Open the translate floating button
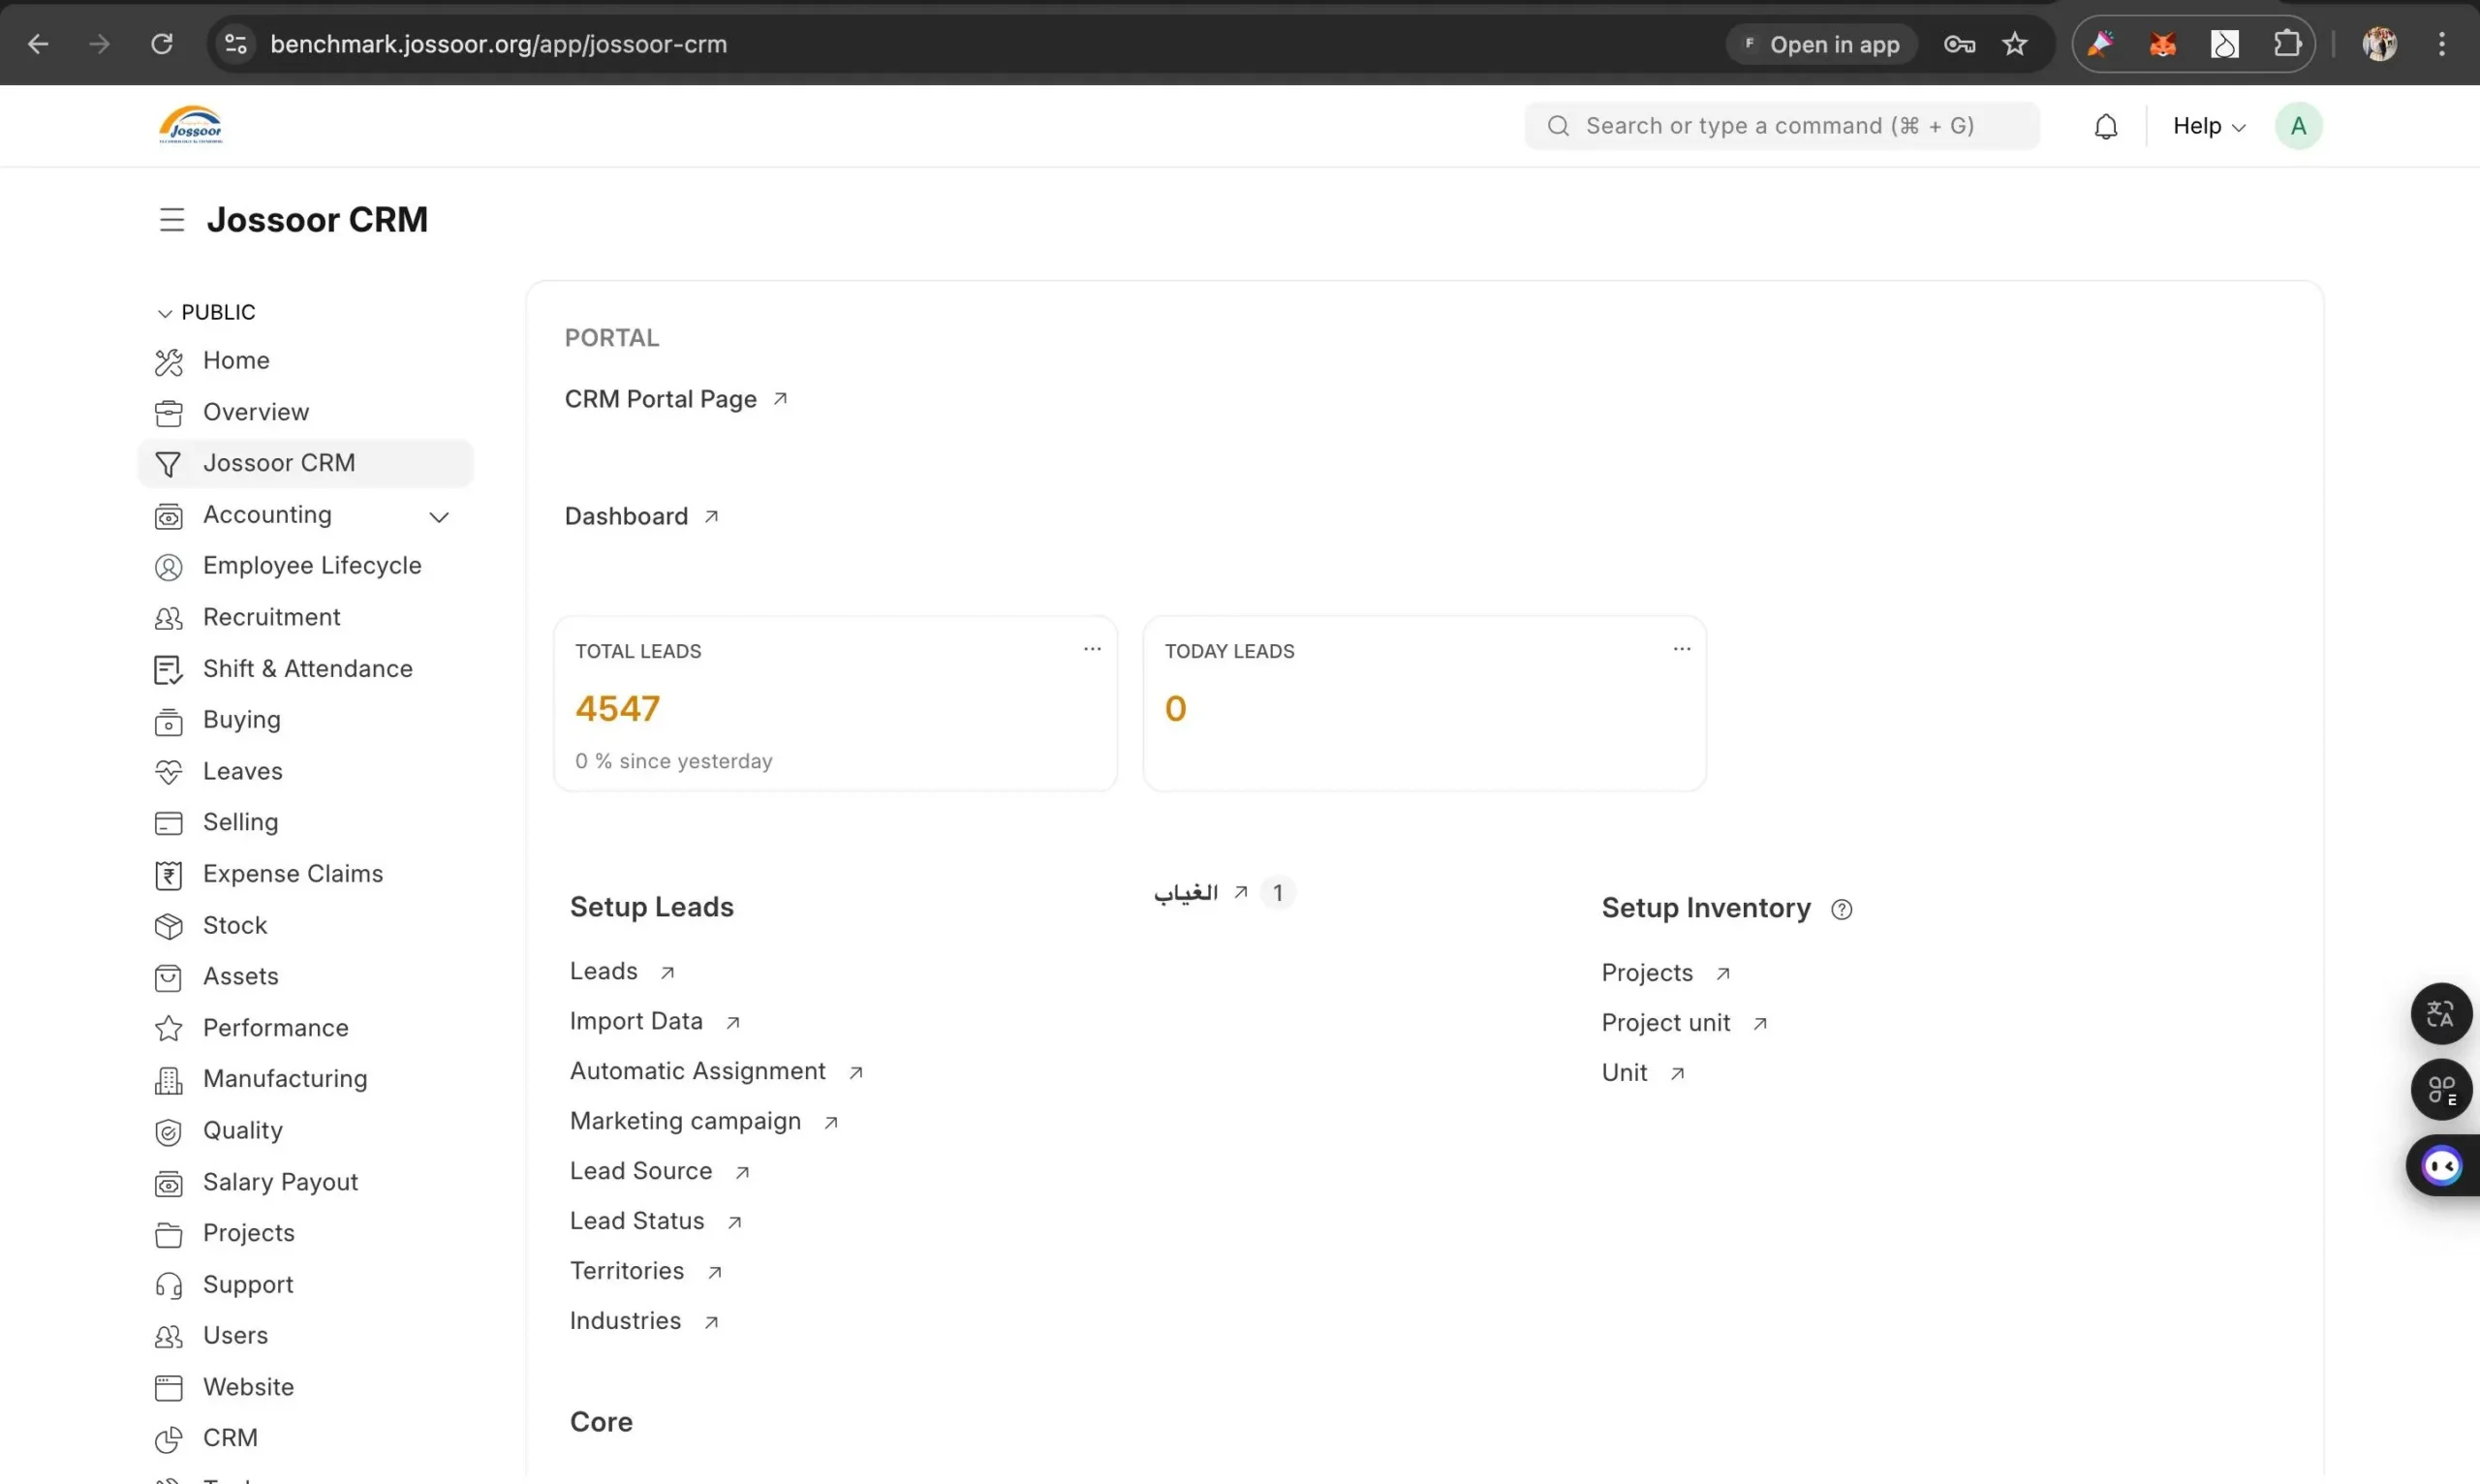 (x=2440, y=1014)
